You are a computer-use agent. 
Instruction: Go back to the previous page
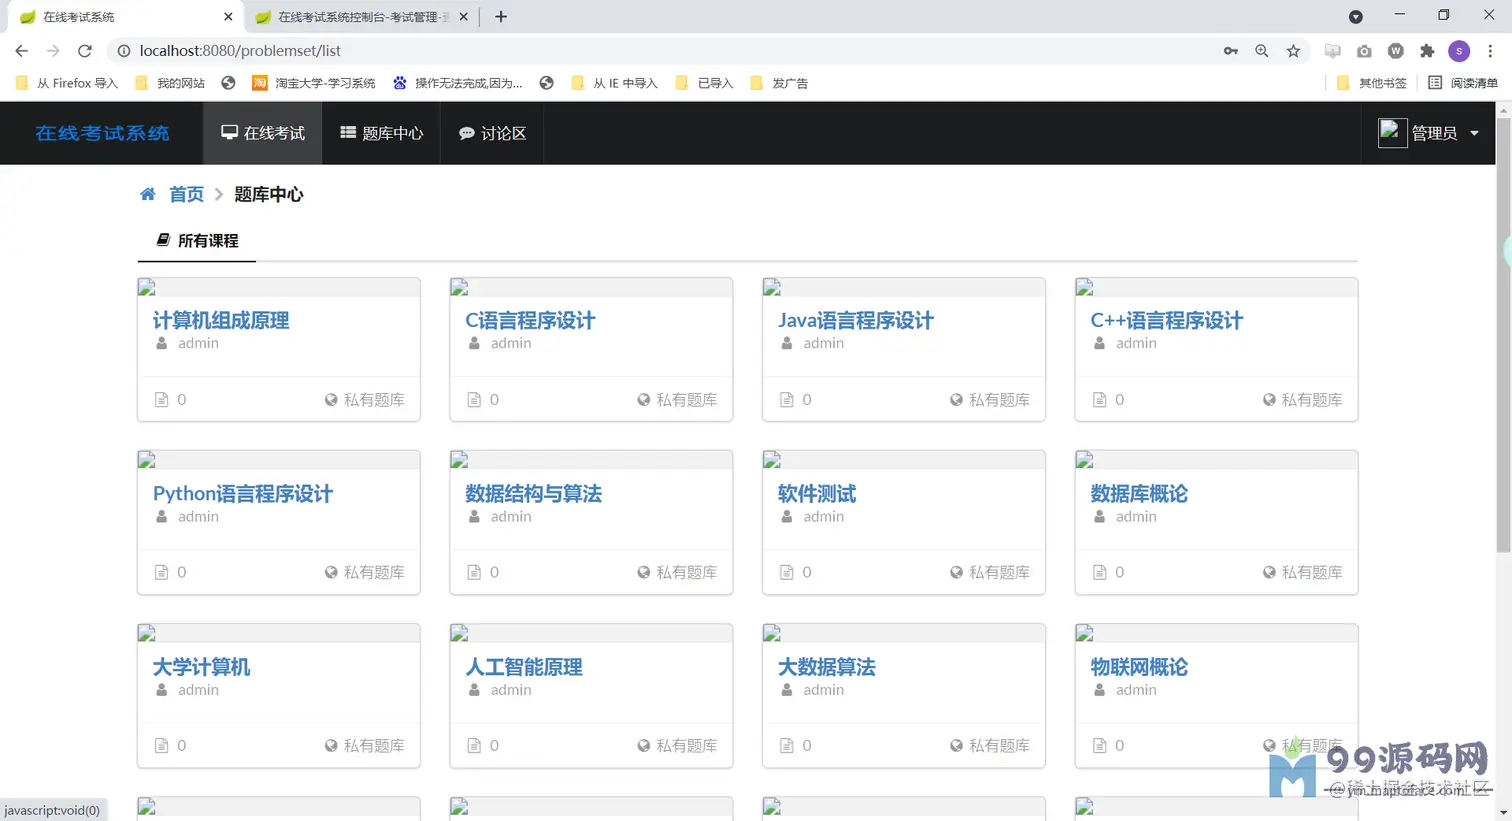coord(21,50)
